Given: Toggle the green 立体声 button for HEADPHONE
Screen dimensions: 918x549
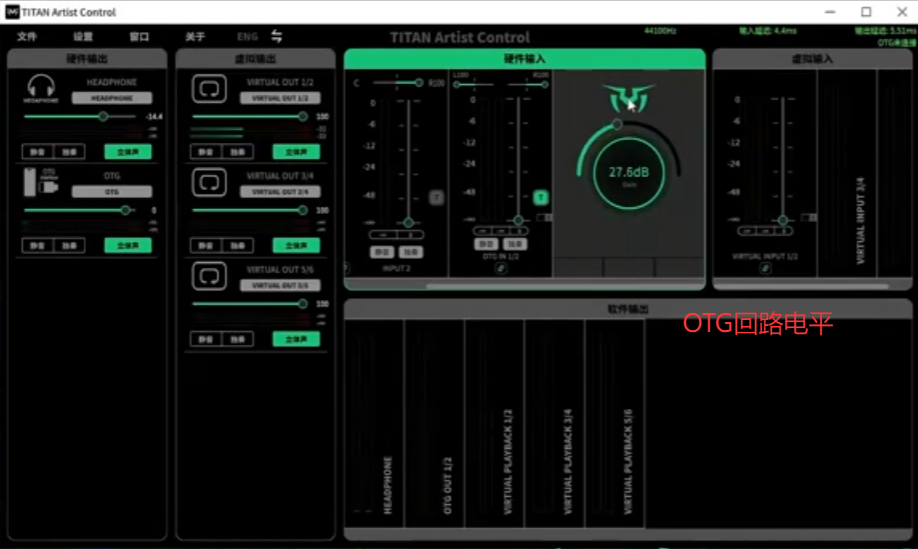Looking at the screenshot, I should (128, 152).
